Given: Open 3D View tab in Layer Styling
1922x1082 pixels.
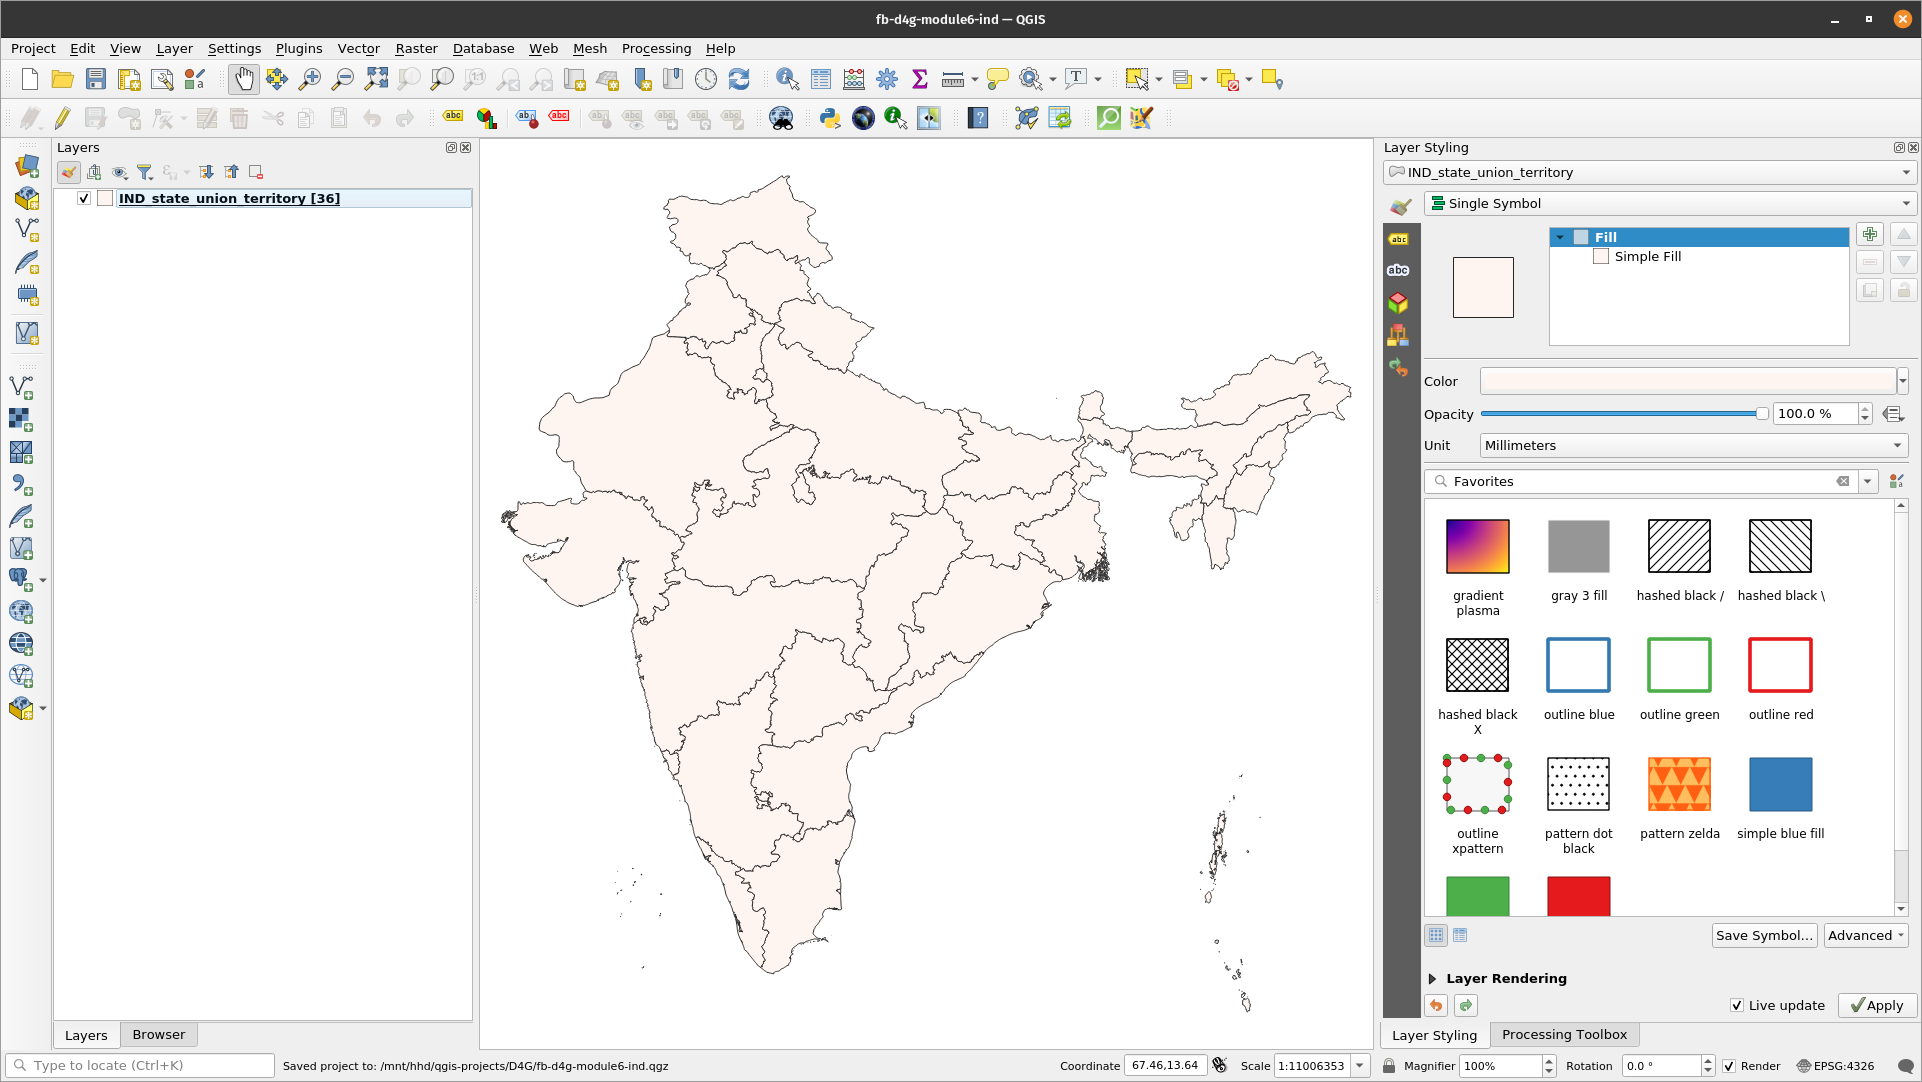Looking at the screenshot, I should pyautogui.click(x=1398, y=303).
